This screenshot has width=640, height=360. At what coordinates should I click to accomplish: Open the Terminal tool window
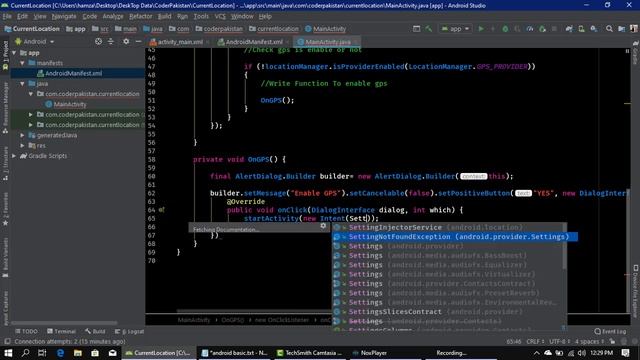(61, 331)
